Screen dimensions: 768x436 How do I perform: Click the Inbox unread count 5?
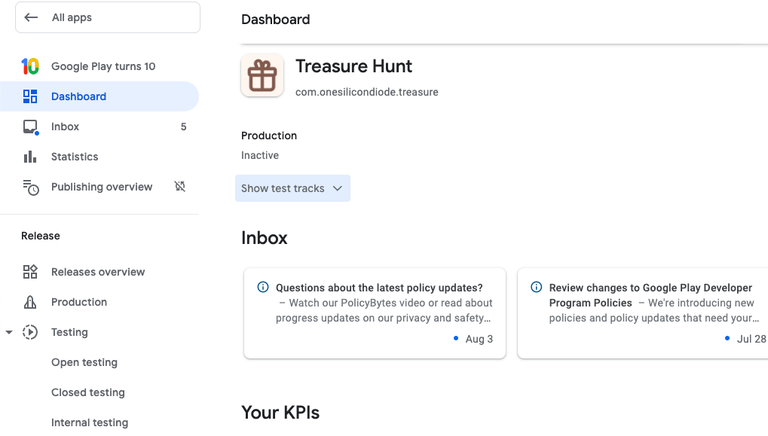coord(184,127)
